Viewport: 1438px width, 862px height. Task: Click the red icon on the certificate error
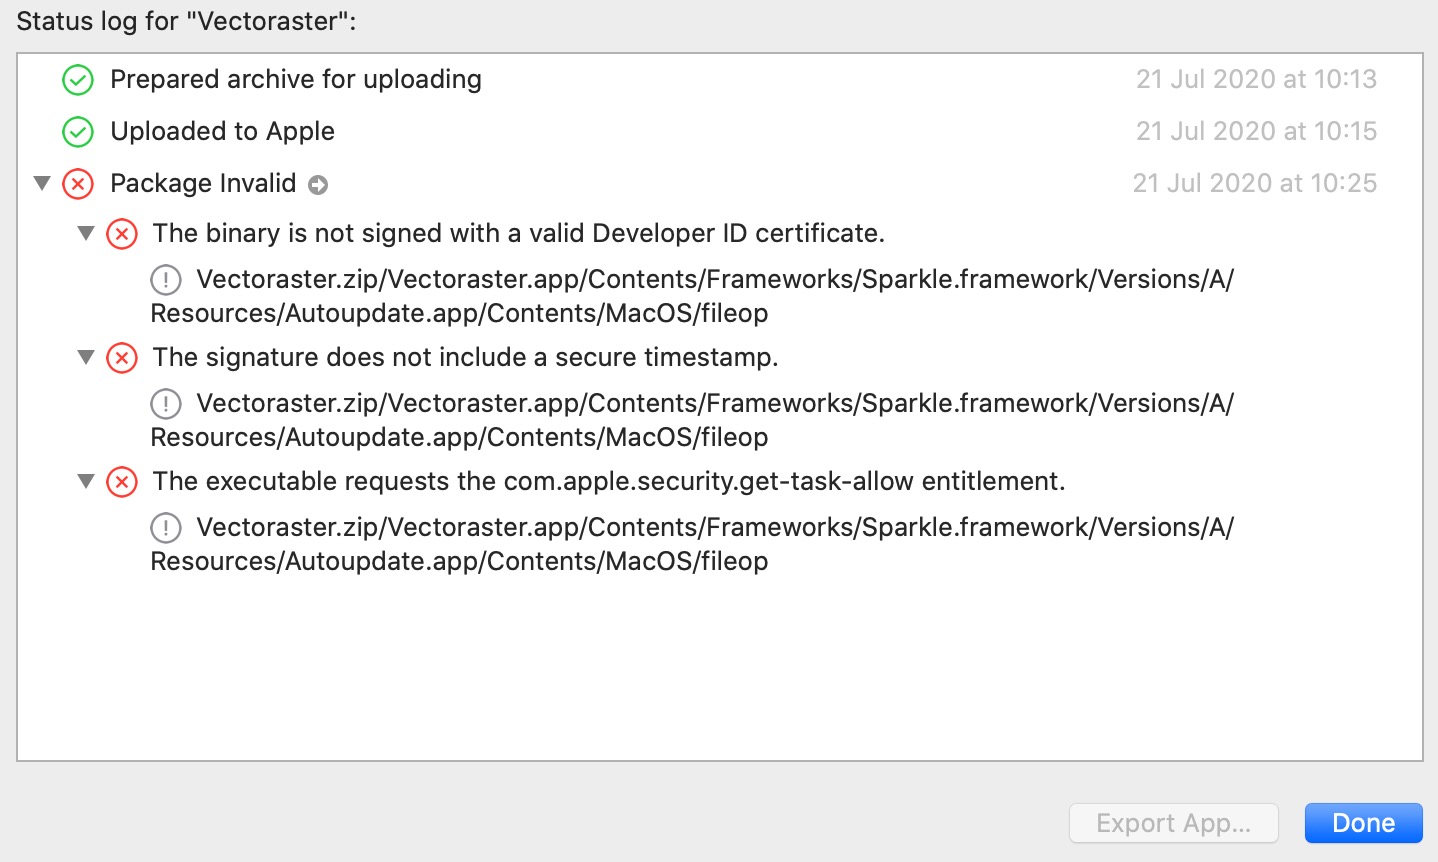[121, 234]
